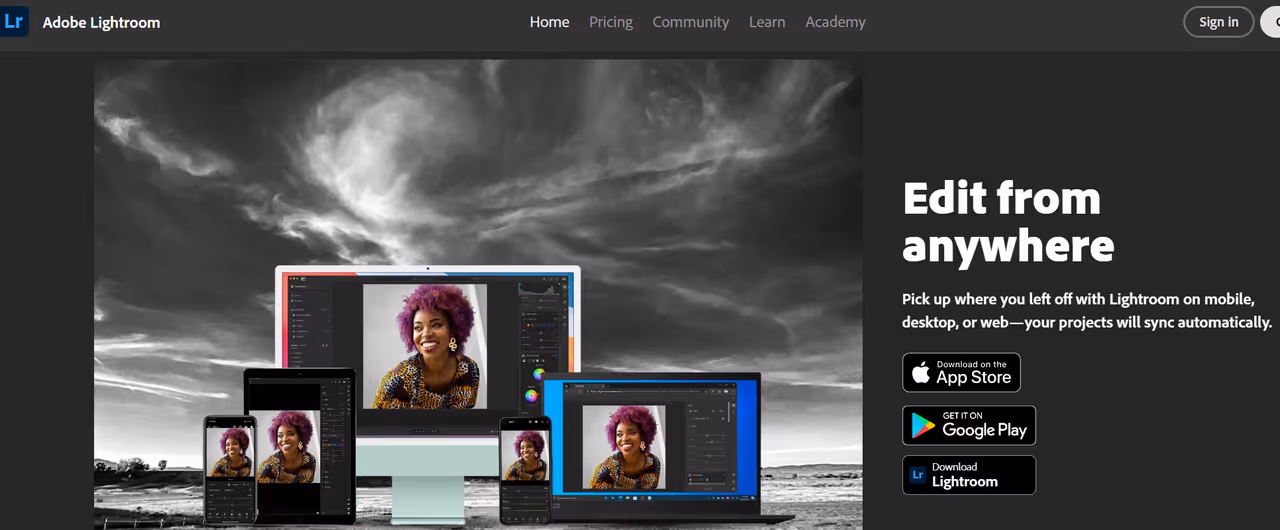Click the Lightroom Lr logo icon
The height and width of the screenshot is (530, 1280).
(x=14, y=21)
